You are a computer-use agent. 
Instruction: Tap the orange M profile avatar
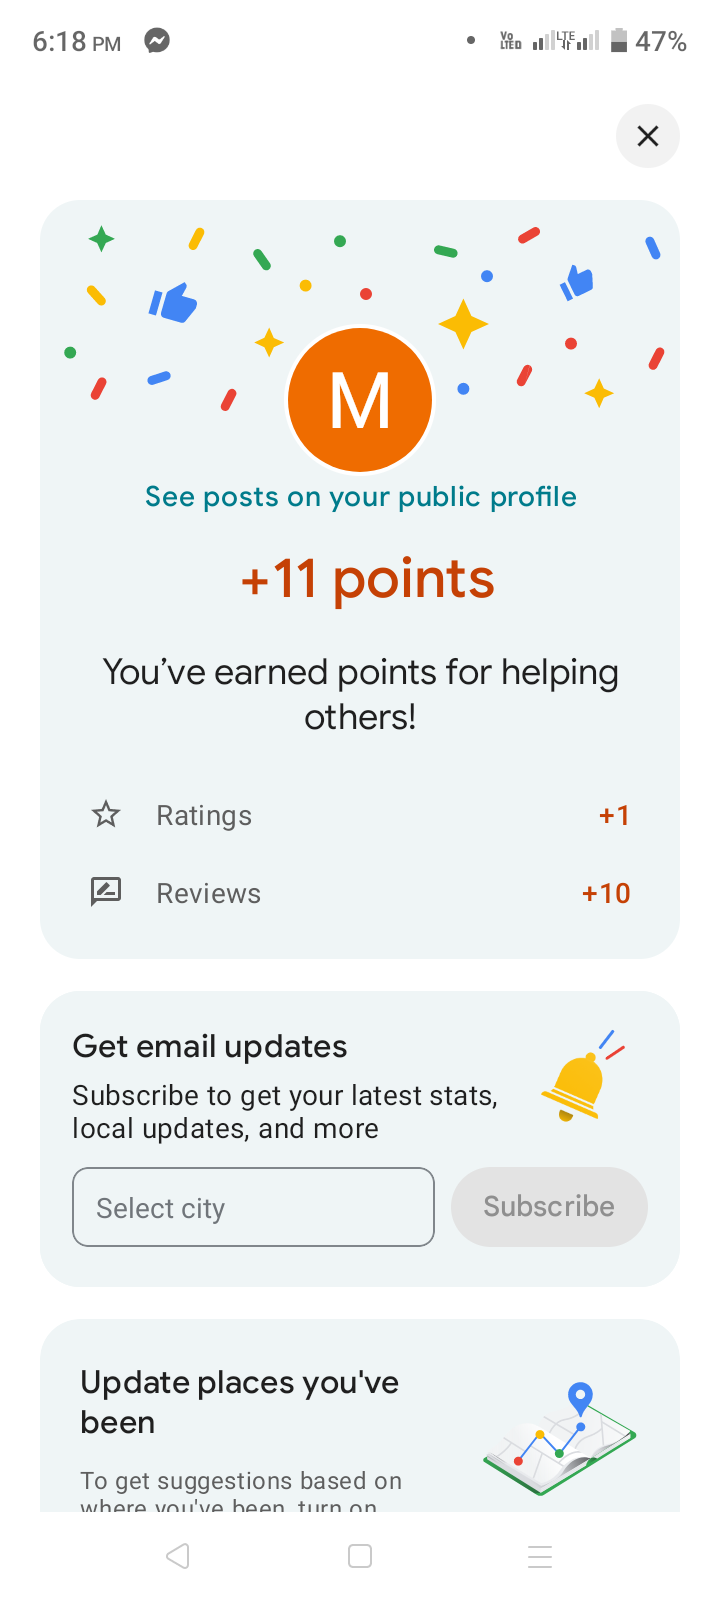point(360,400)
